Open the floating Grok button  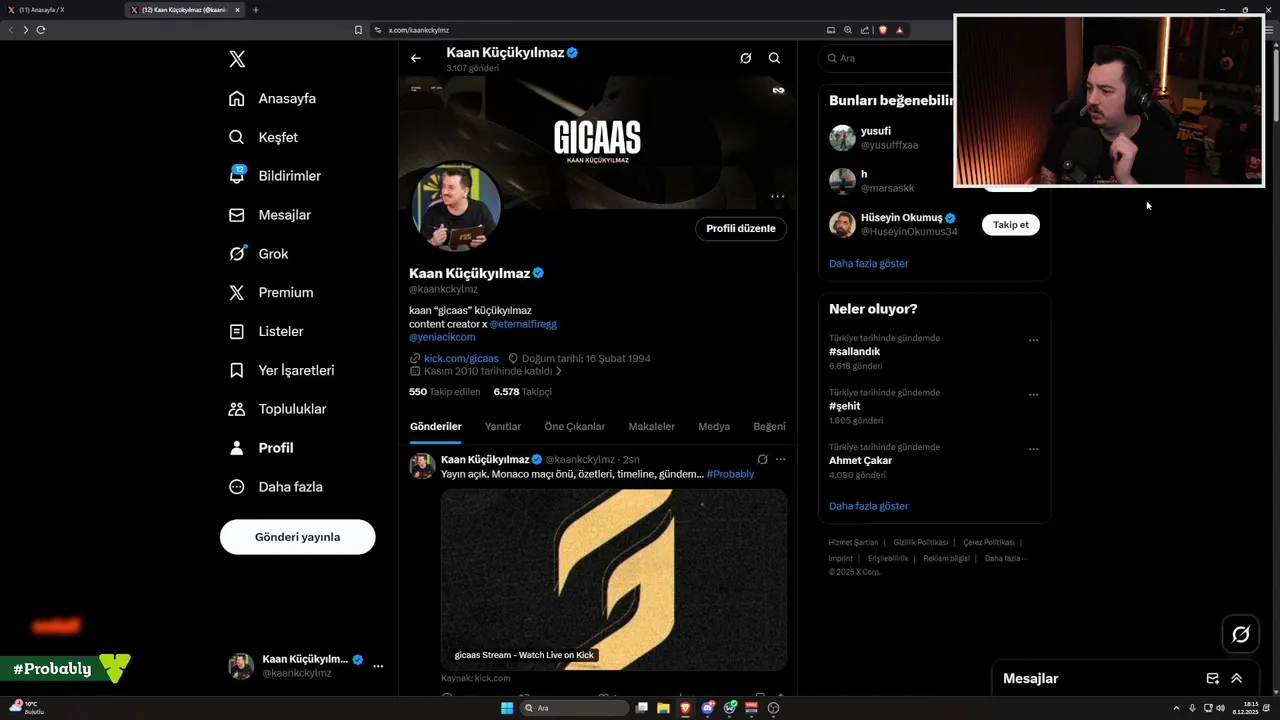coord(1241,634)
